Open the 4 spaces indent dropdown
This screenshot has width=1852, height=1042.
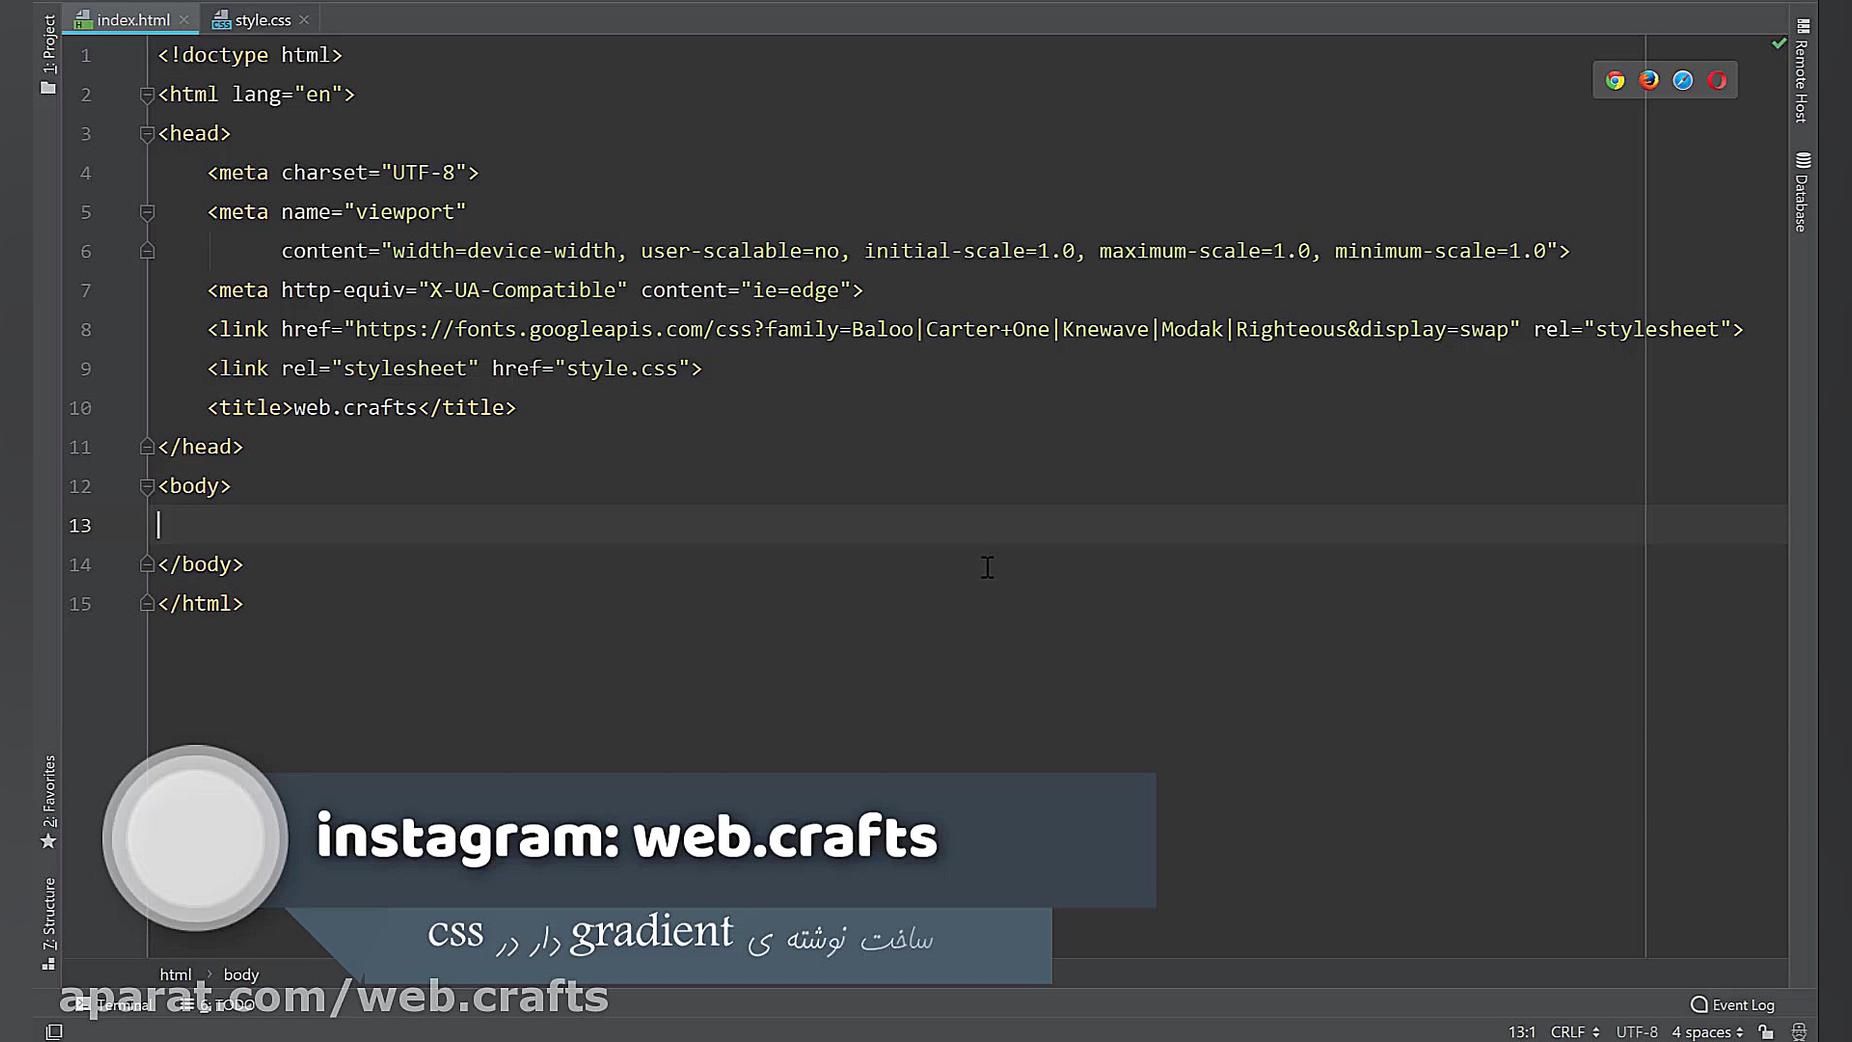point(1703,1032)
